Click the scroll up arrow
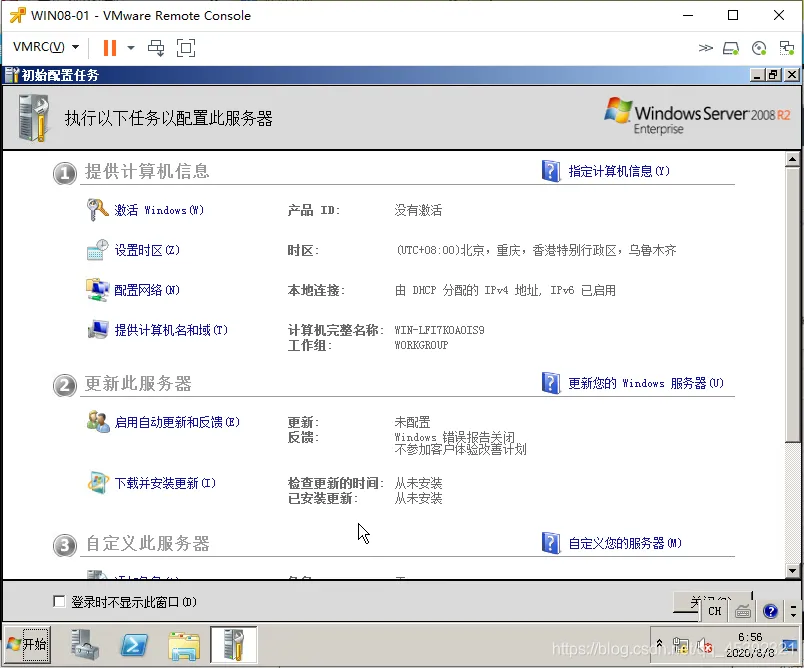Image resolution: width=804 pixels, height=668 pixels. (792, 159)
